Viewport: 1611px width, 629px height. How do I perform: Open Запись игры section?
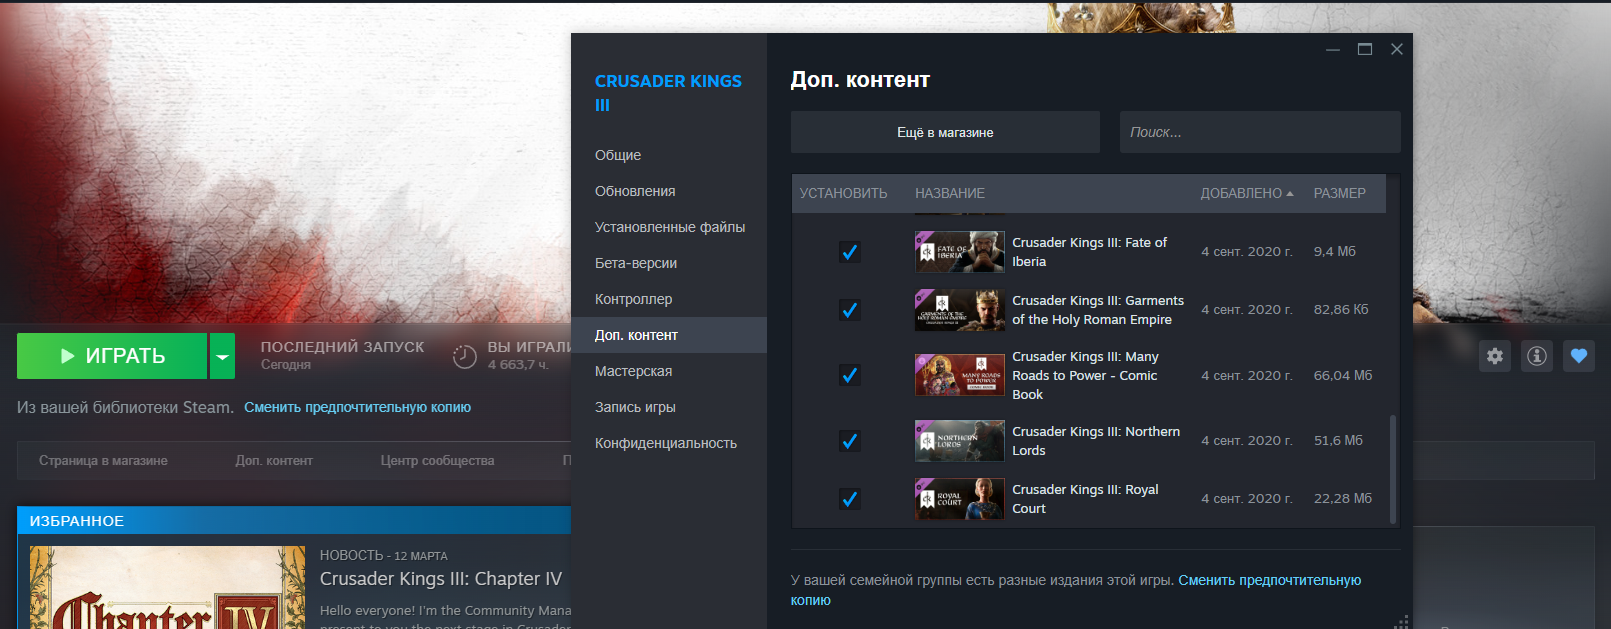669,407
